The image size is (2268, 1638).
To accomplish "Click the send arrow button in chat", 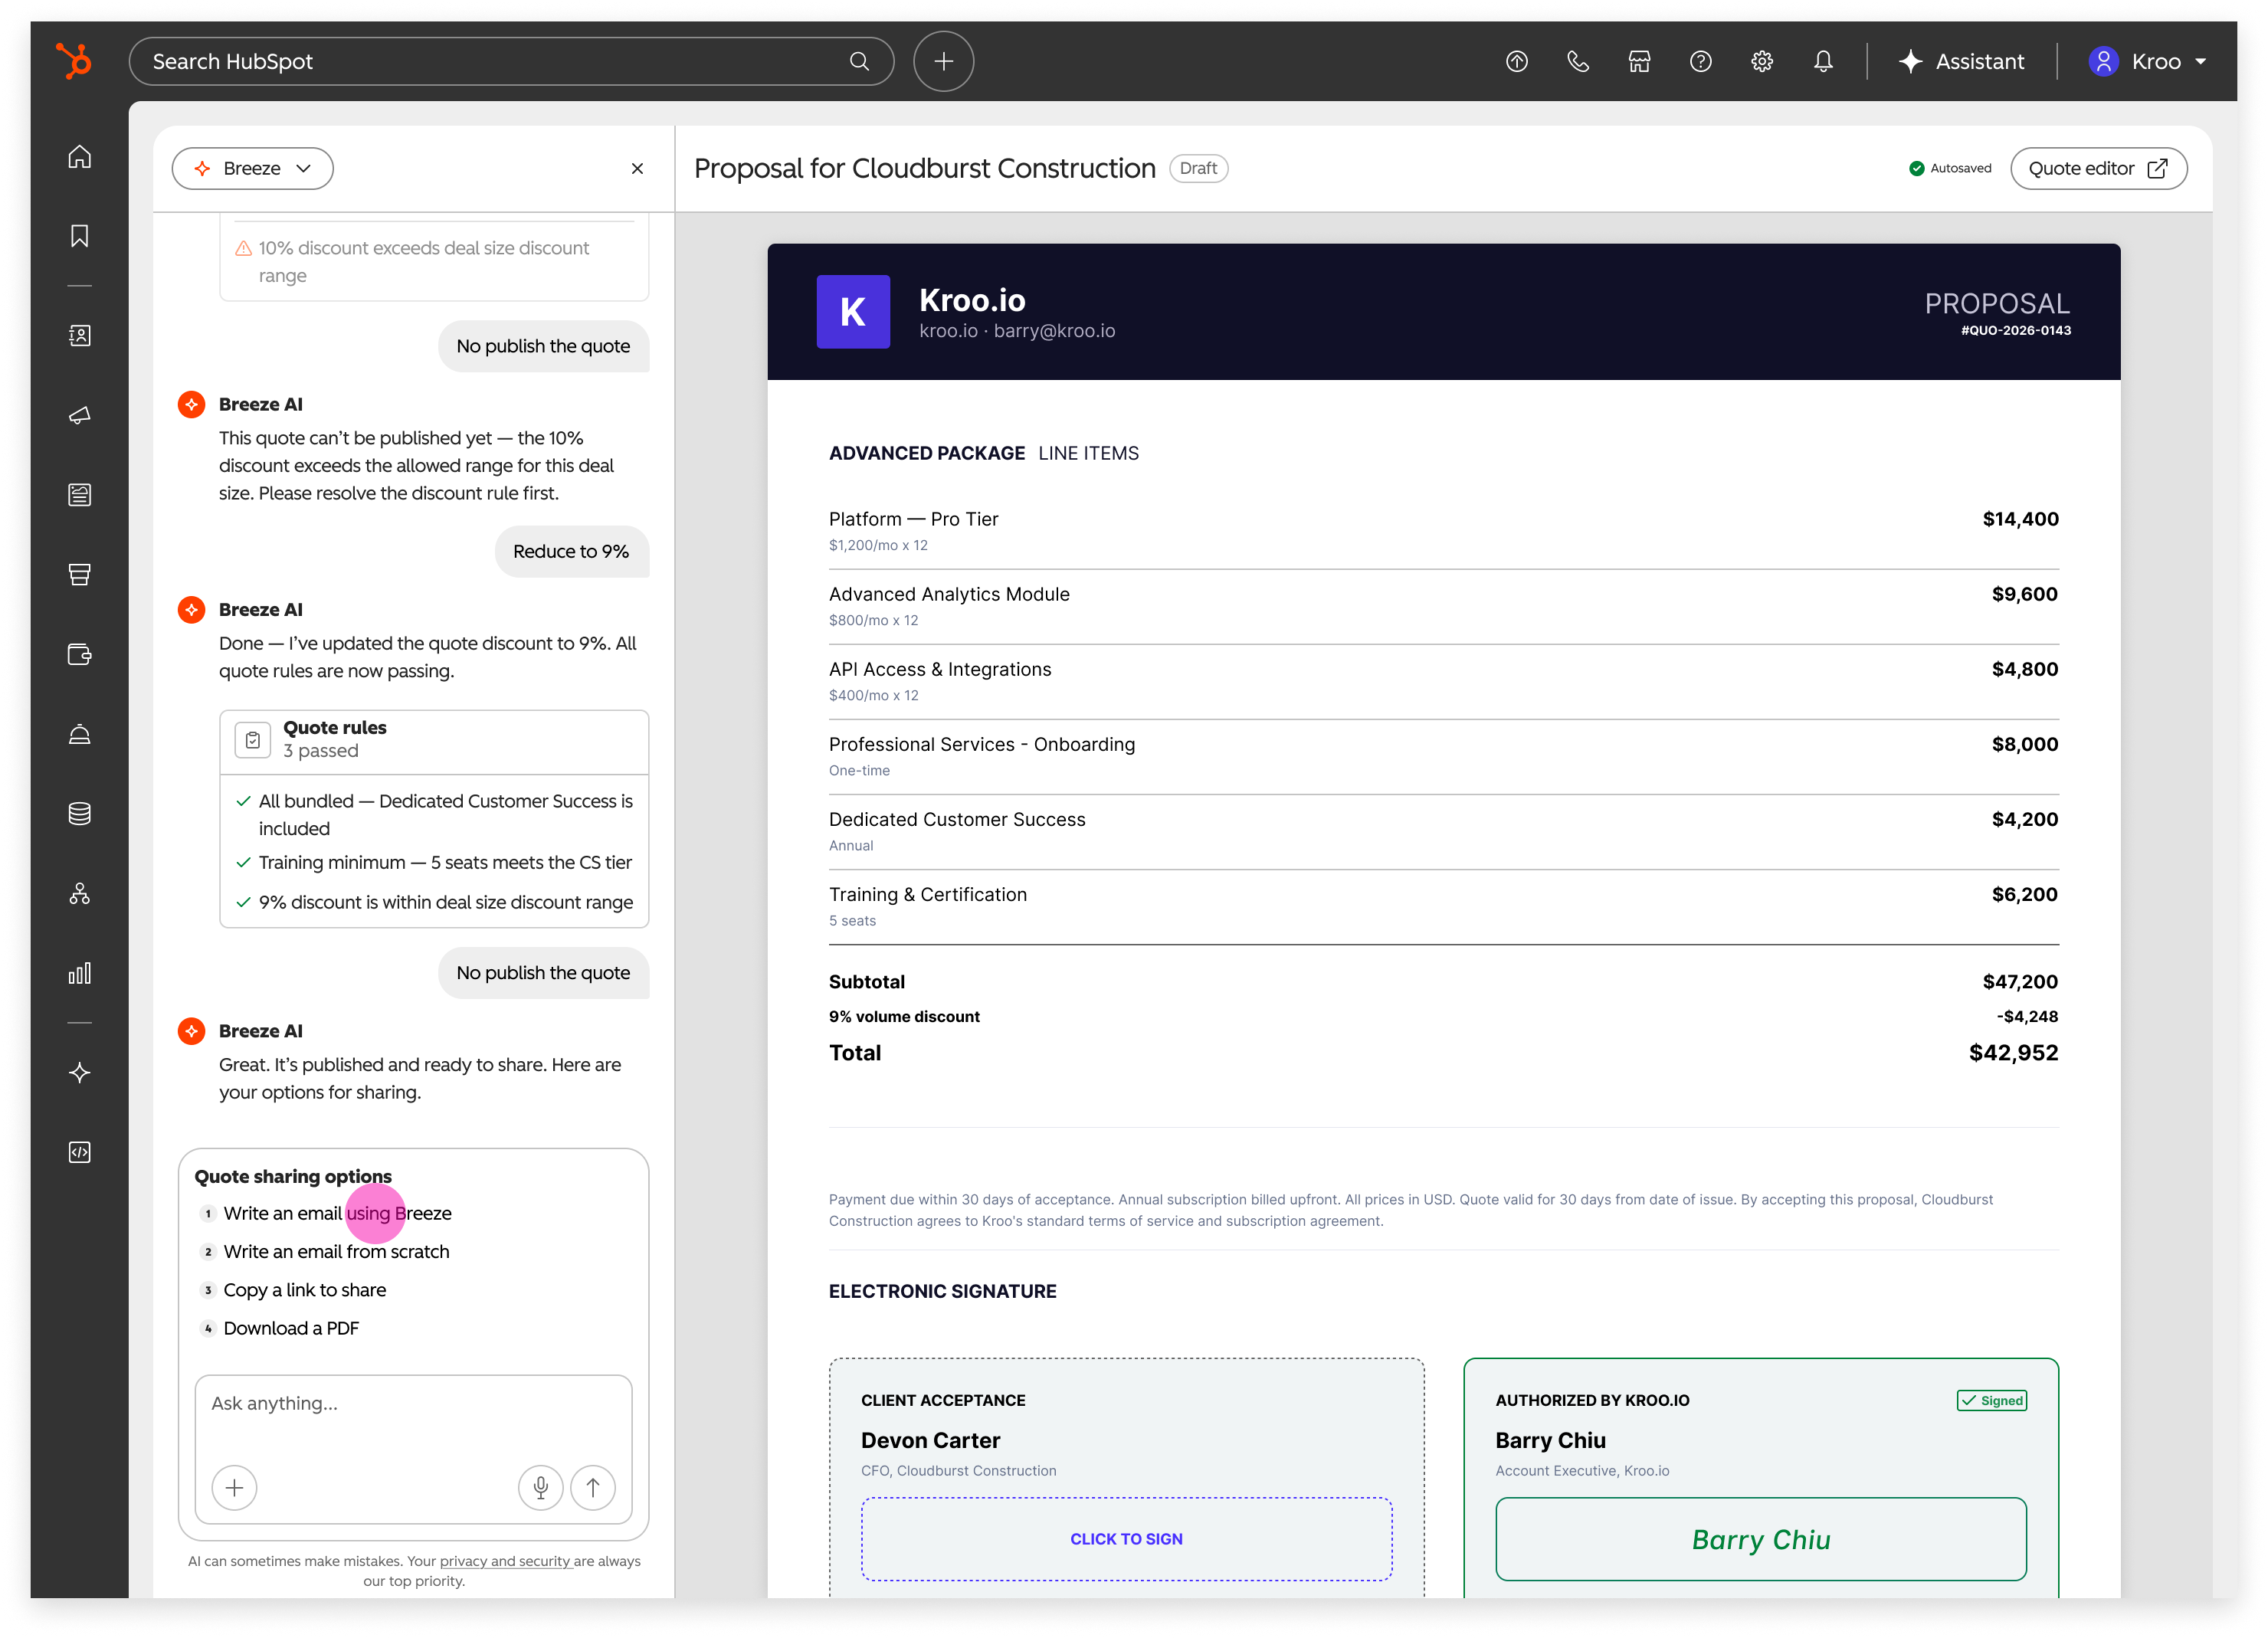I will click(x=593, y=1488).
